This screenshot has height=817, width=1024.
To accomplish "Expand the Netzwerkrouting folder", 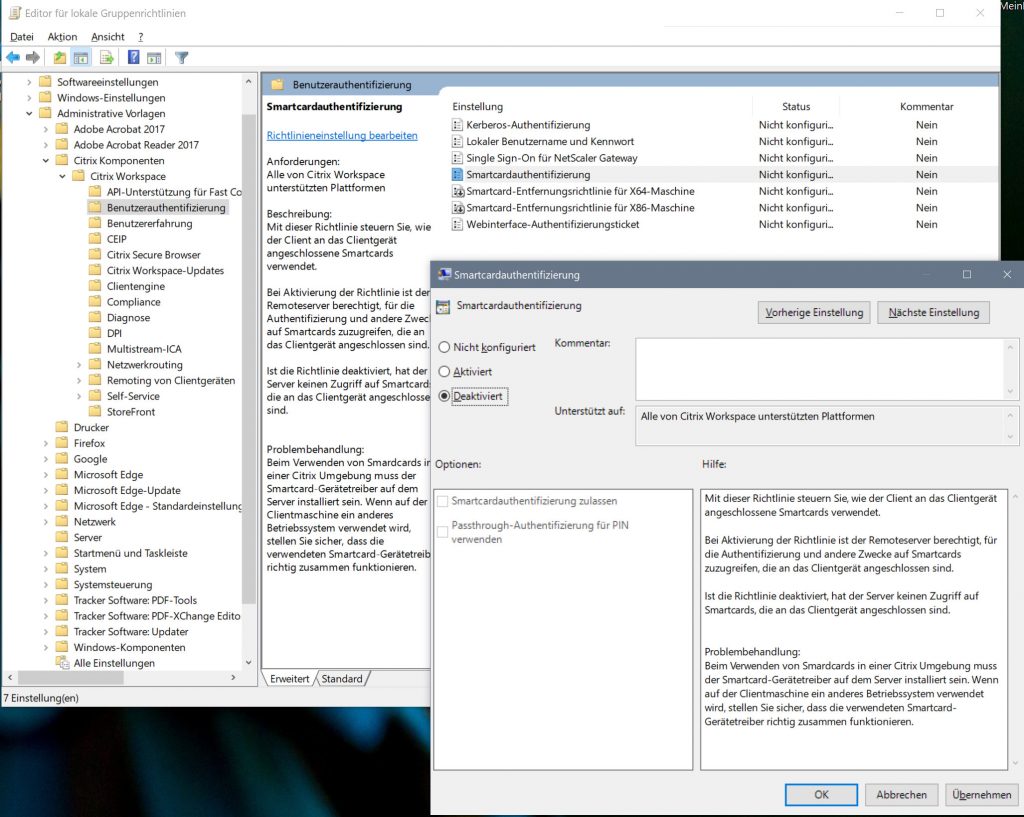I will [79, 365].
